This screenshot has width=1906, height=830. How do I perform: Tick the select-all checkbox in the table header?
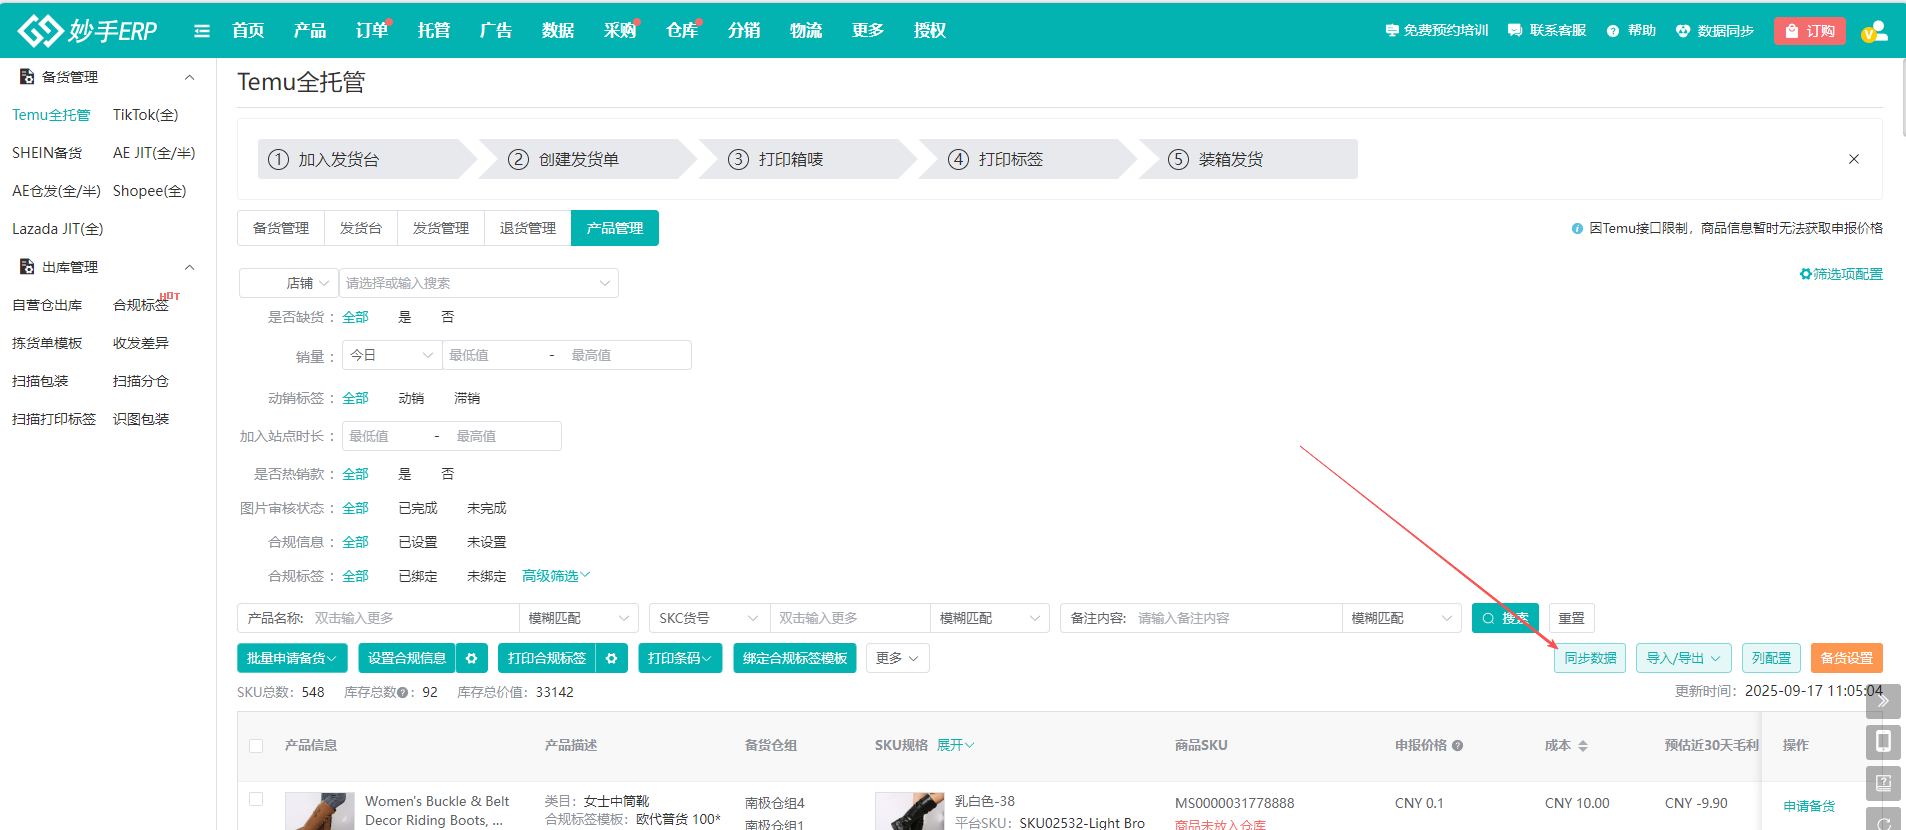[256, 746]
